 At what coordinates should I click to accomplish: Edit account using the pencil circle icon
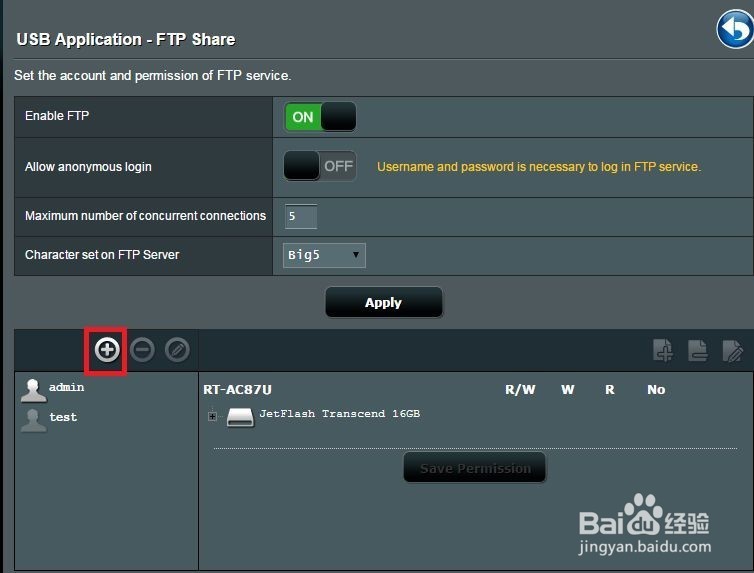(177, 349)
